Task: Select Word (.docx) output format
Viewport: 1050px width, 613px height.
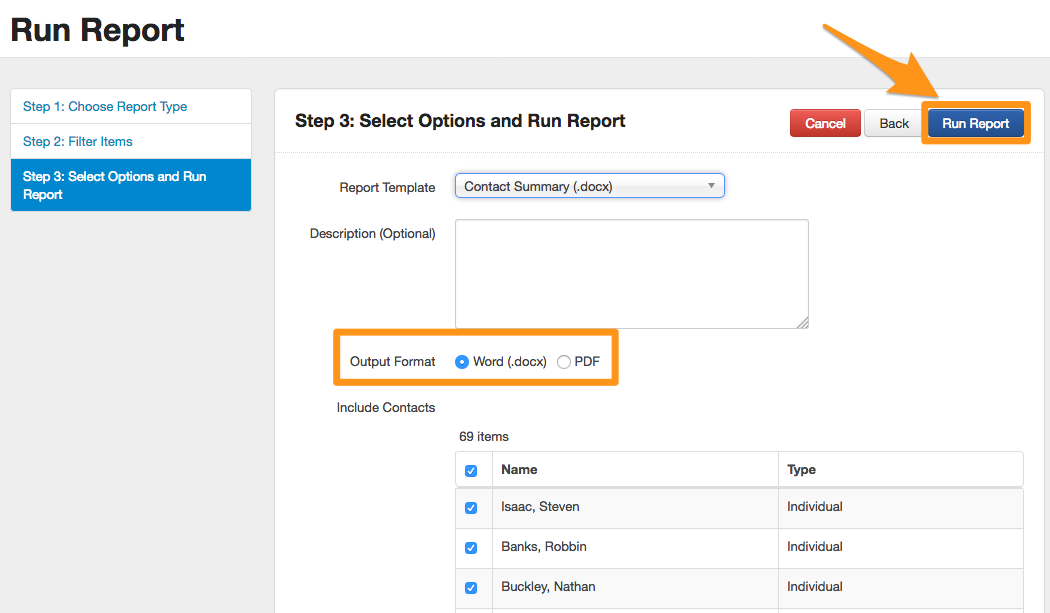Action: [462, 362]
